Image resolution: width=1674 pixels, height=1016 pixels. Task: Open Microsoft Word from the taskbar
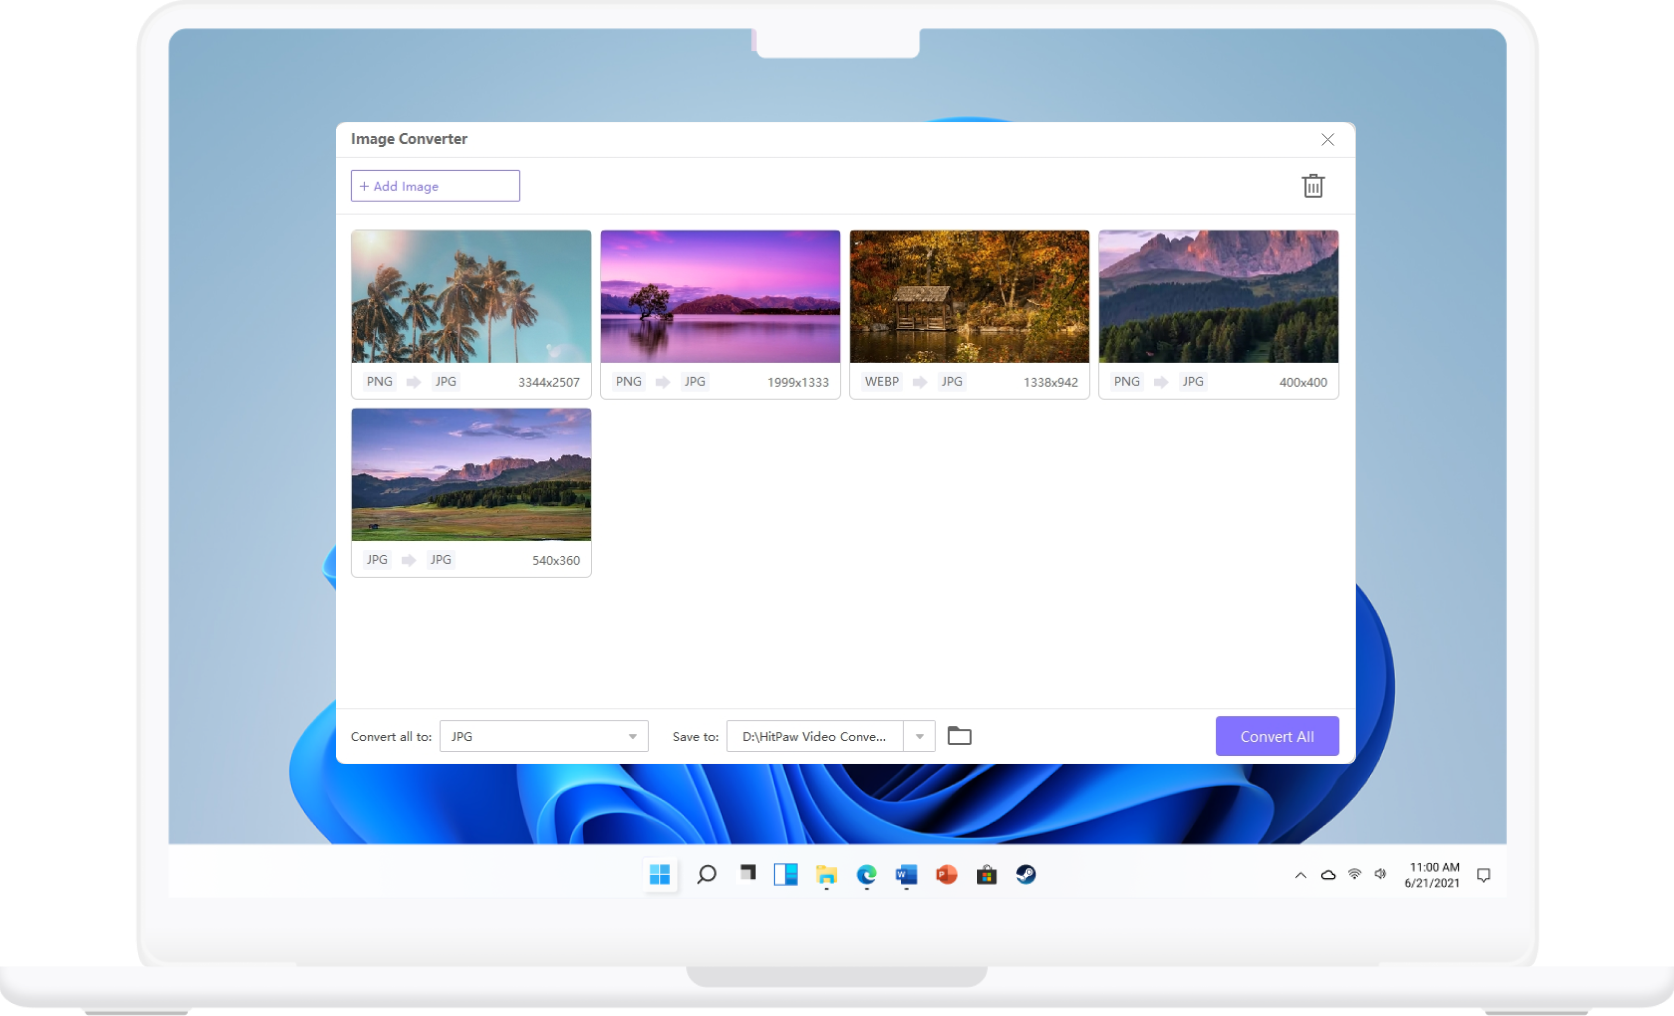pyautogui.click(x=906, y=875)
